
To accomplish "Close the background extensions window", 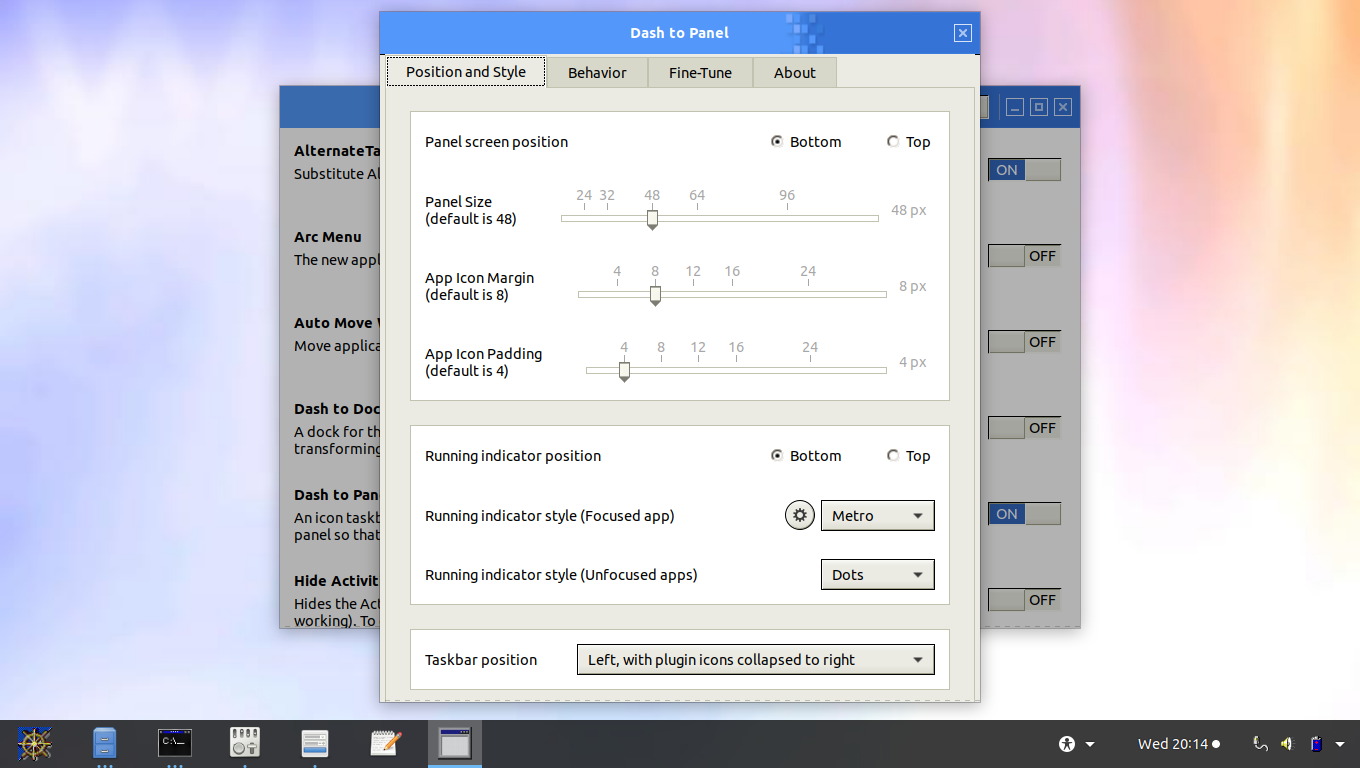I will pyautogui.click(x=1063, y=107).
